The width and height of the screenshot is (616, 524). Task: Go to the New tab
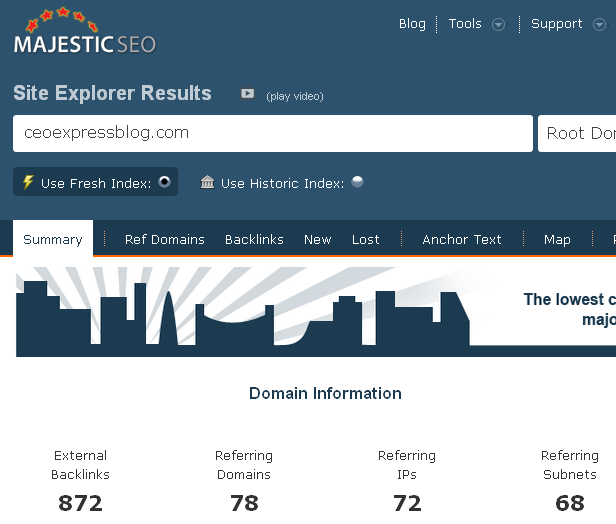[x=318, y=240]
